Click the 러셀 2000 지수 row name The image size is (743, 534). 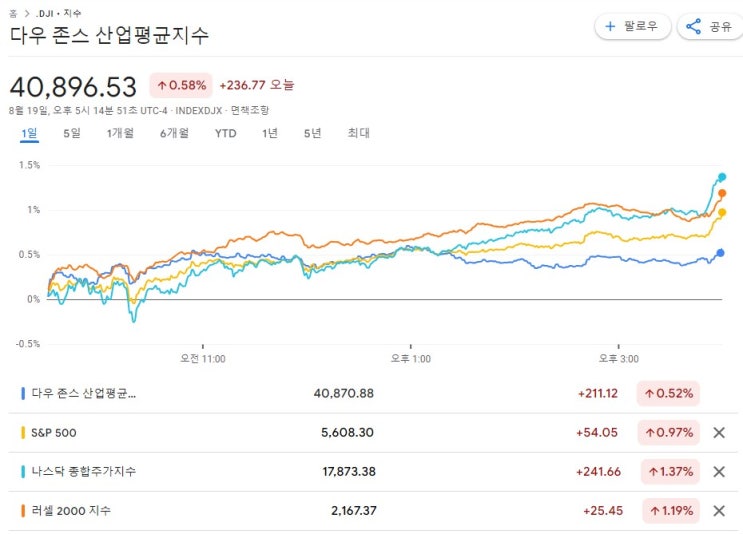pos(71,510)
